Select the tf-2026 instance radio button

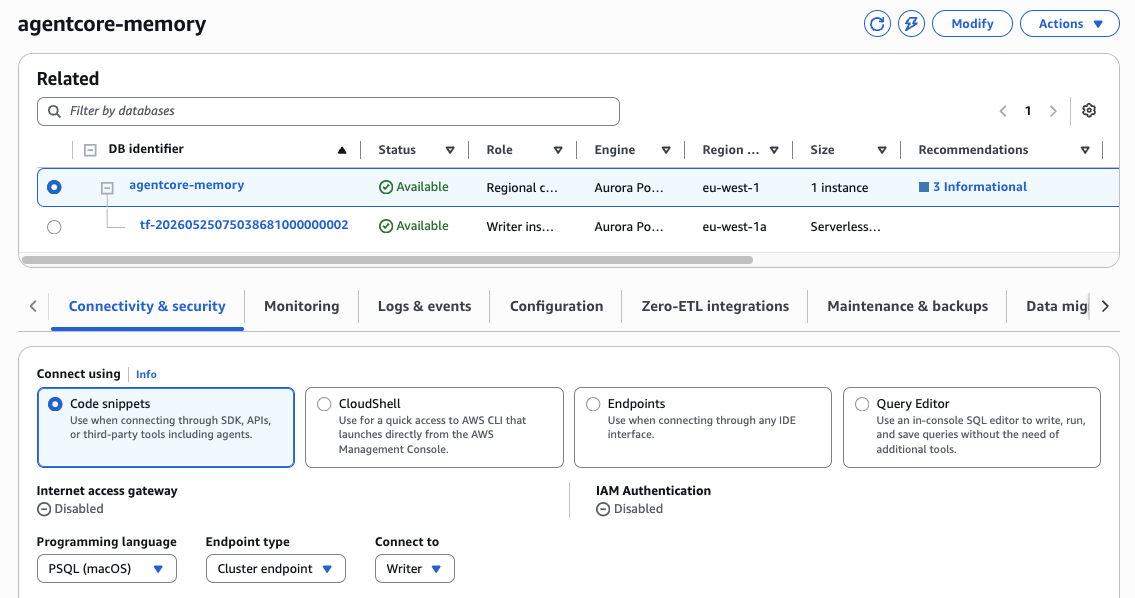pyautogui.click(x=54, y=227)
